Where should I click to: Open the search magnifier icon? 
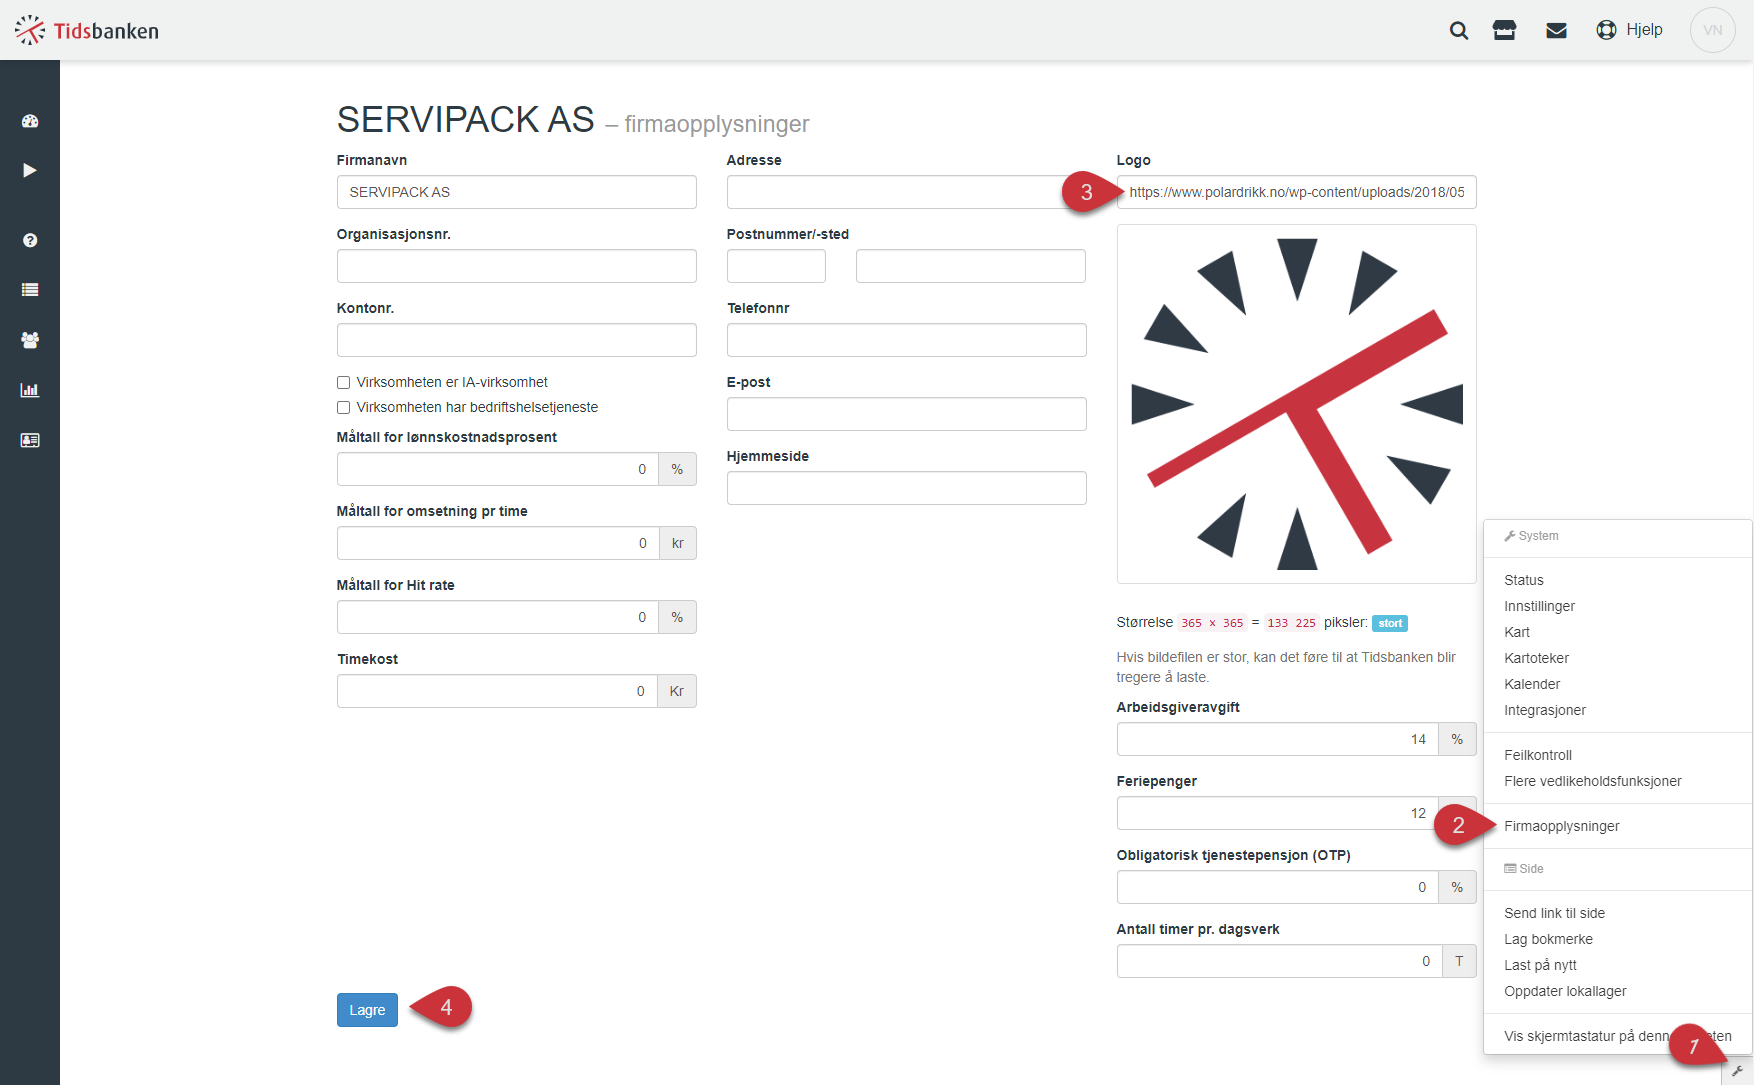[x=1459, y=30]
